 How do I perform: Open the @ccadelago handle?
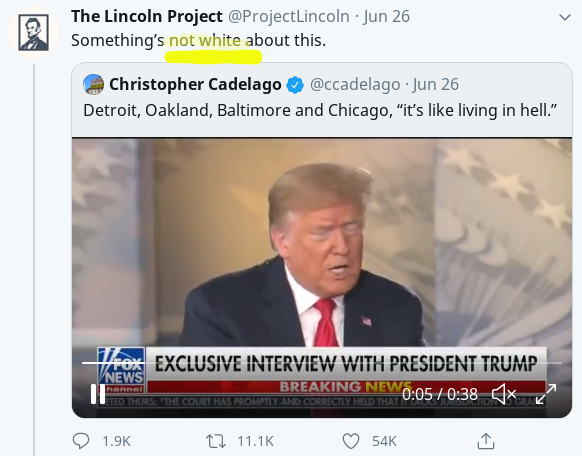[355, 85]
